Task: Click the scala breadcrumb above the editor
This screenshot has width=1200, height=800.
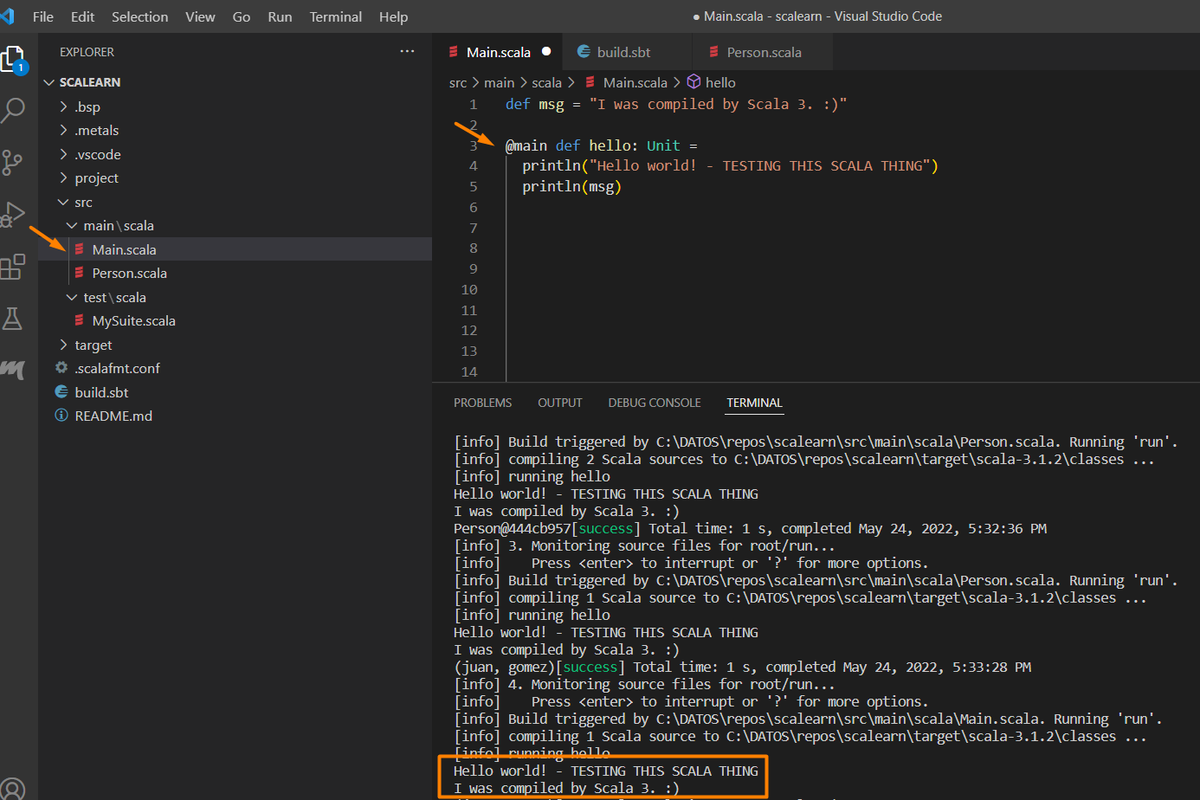Action: [547, 82]
